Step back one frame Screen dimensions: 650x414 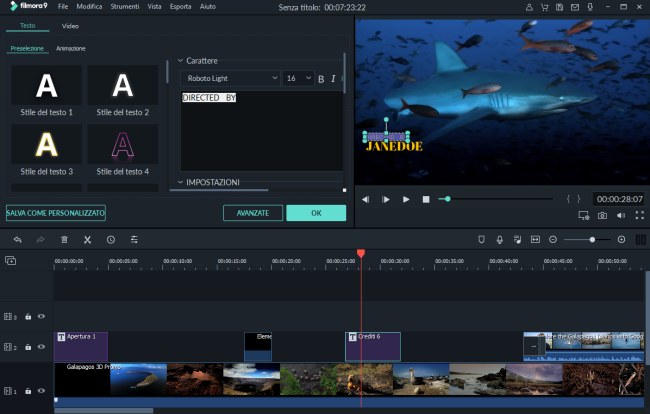tap(365, 199)
